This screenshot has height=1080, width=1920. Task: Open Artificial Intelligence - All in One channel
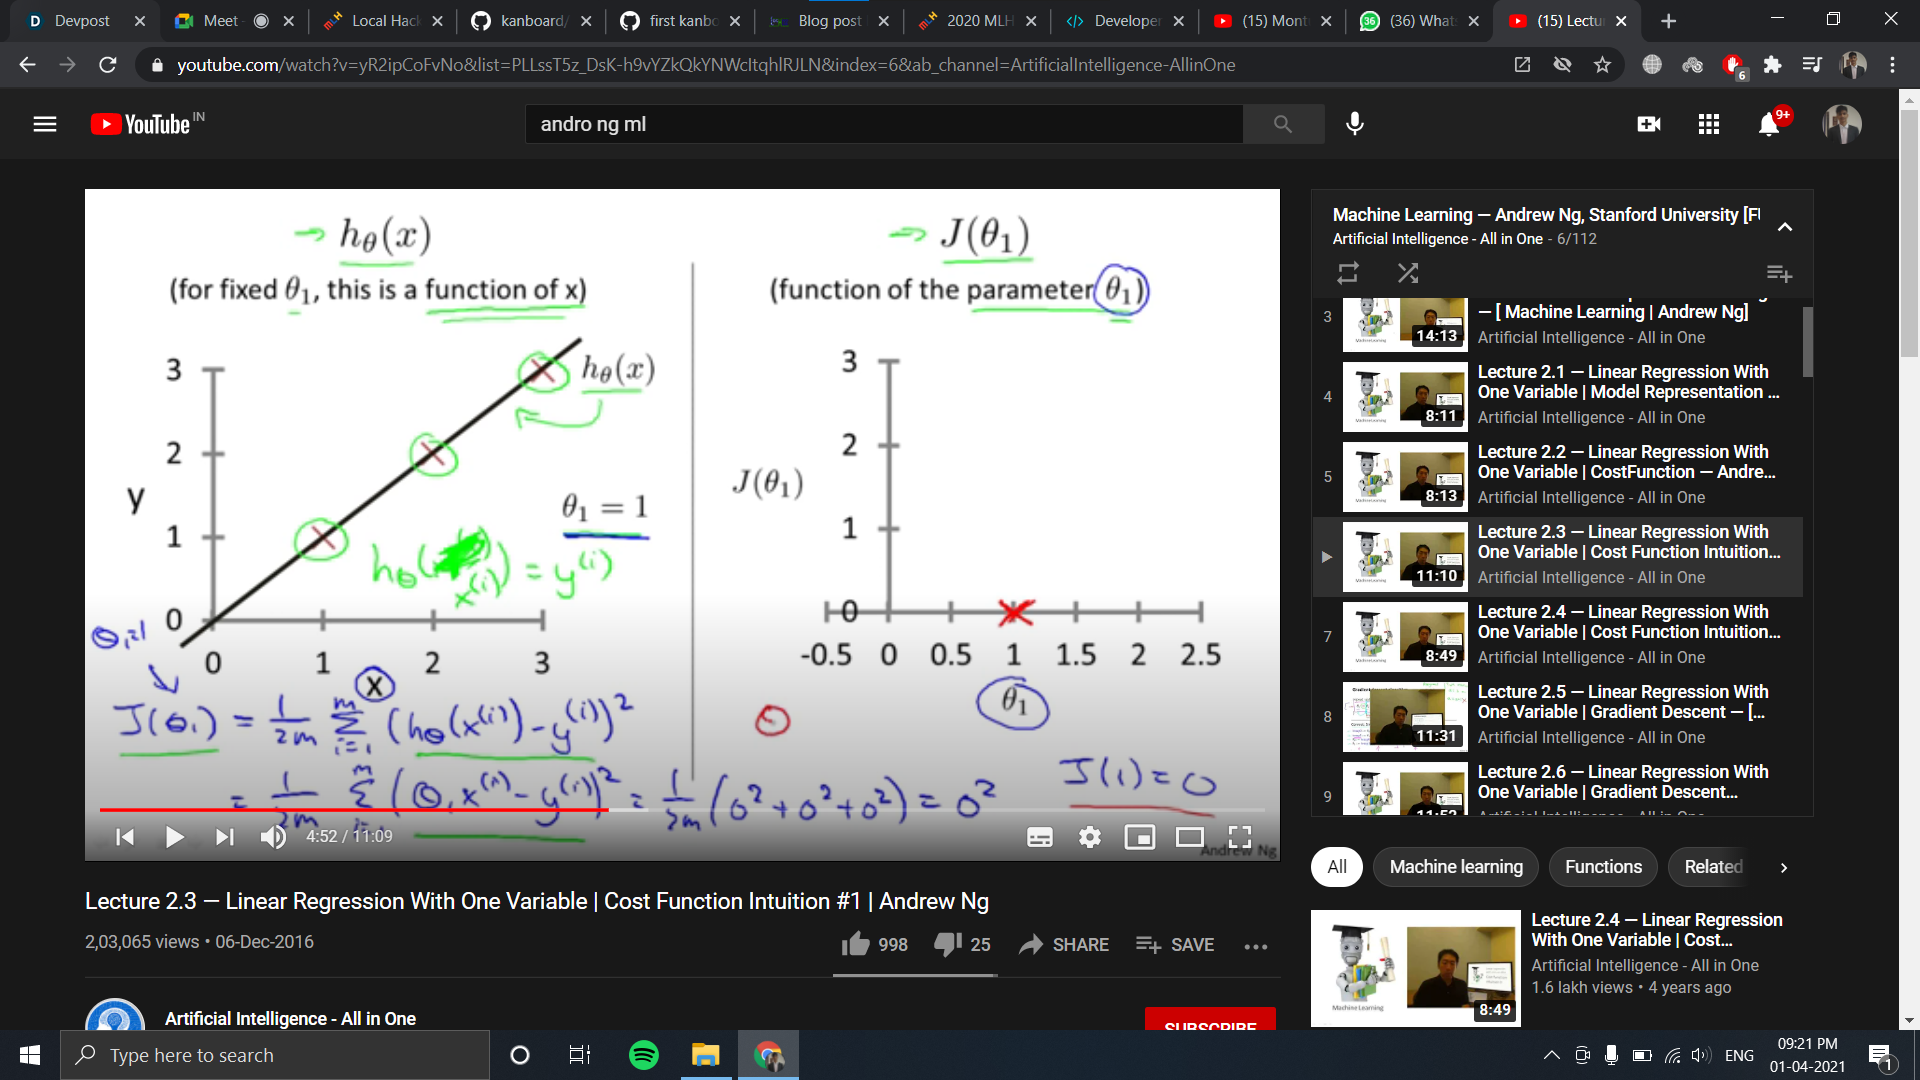point(290,1018)
